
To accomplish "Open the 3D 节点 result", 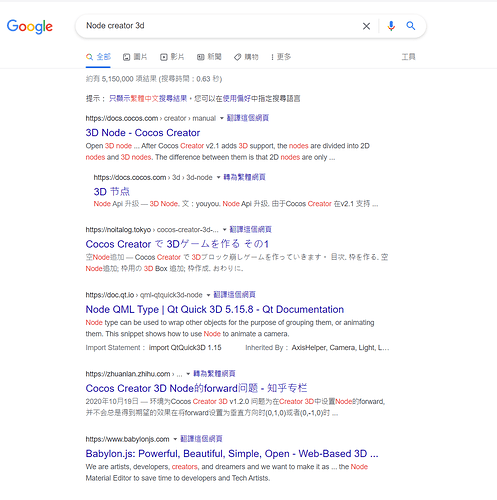I will point(112,192).
